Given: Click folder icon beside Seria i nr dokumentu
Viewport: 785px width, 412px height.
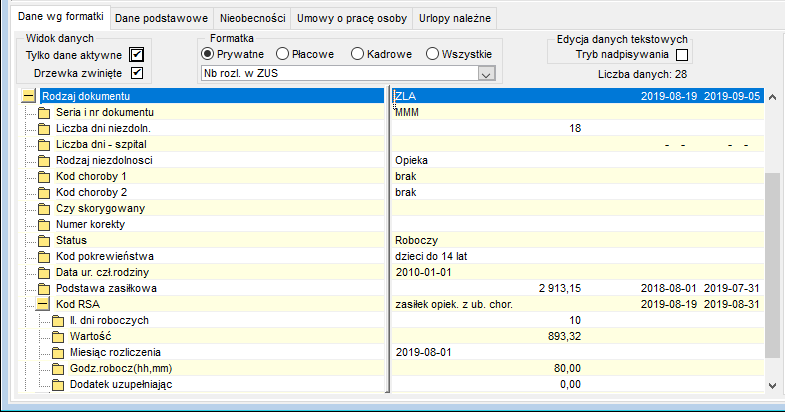Looking at the screenshot, I should coord(44,113).
